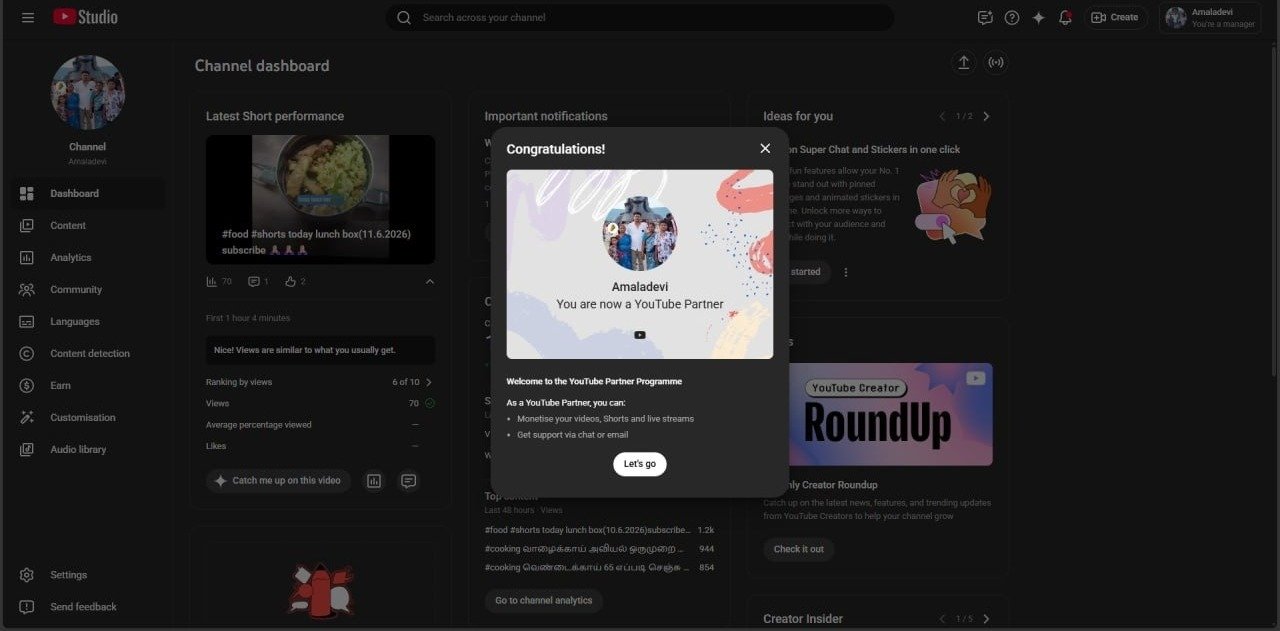The width and height of the screenshot is (1280, 631).
Task: Click the upload videos arrow icon
Action: [964, 62]
